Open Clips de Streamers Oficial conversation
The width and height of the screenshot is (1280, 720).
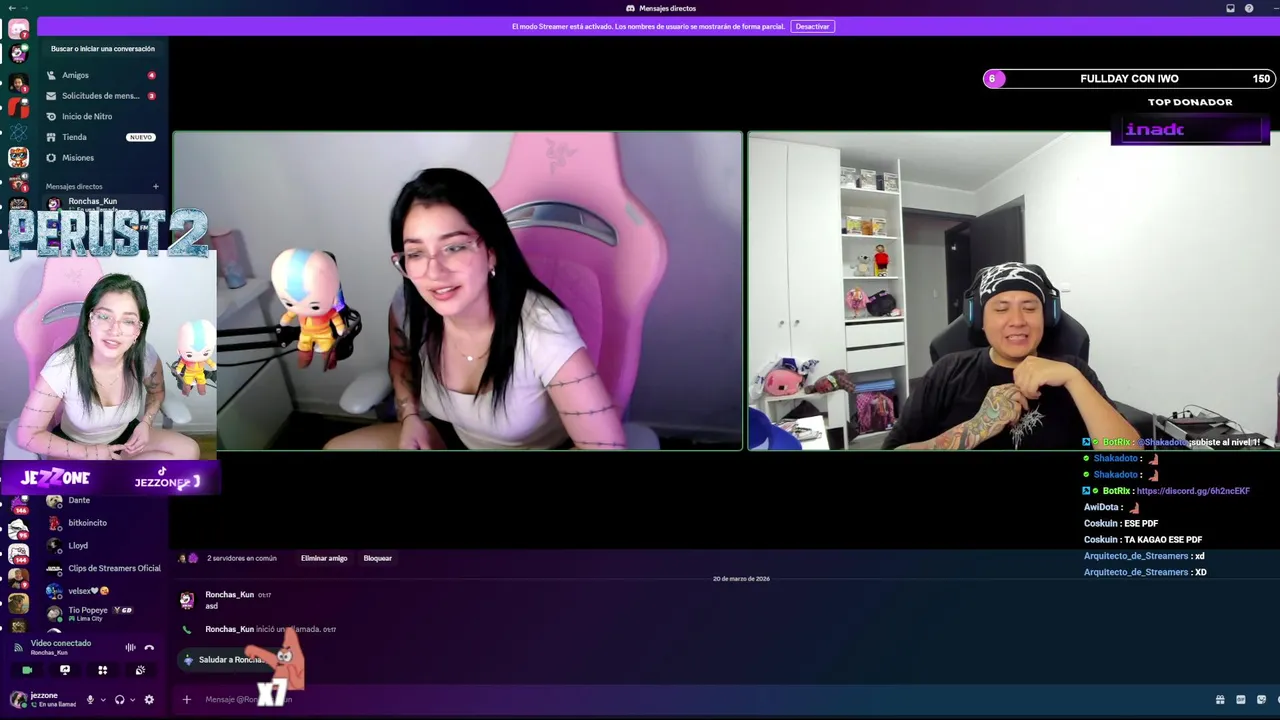tap(102, 568)
